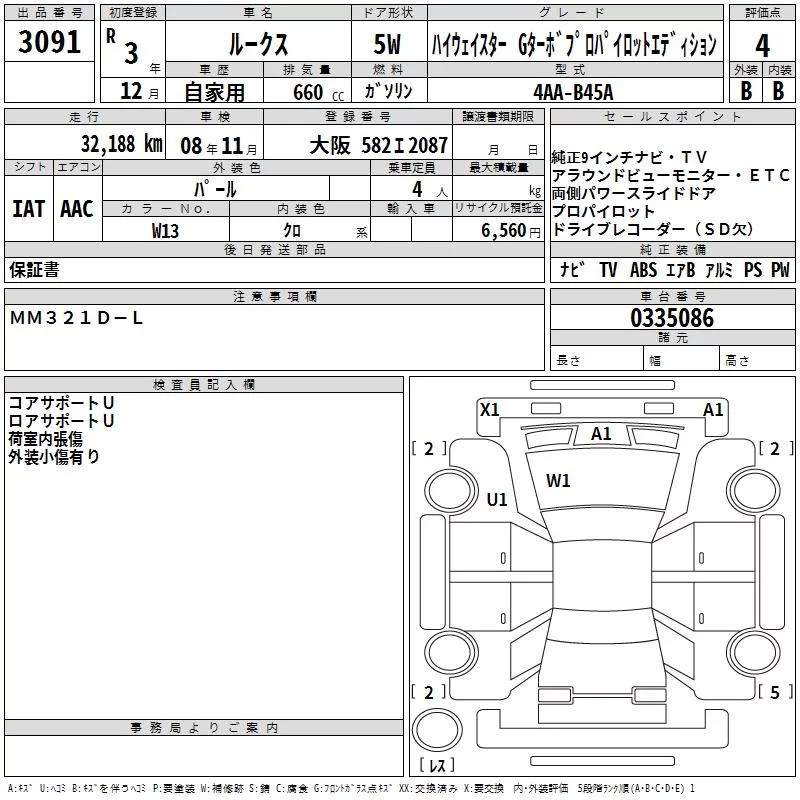Click lot number 3091

49,42
